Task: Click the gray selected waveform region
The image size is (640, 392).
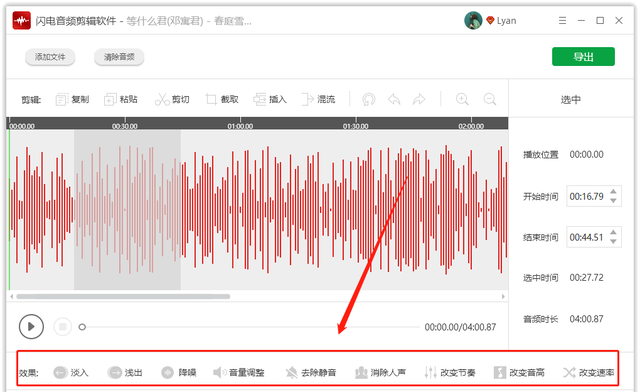Action: click(127, 210)
